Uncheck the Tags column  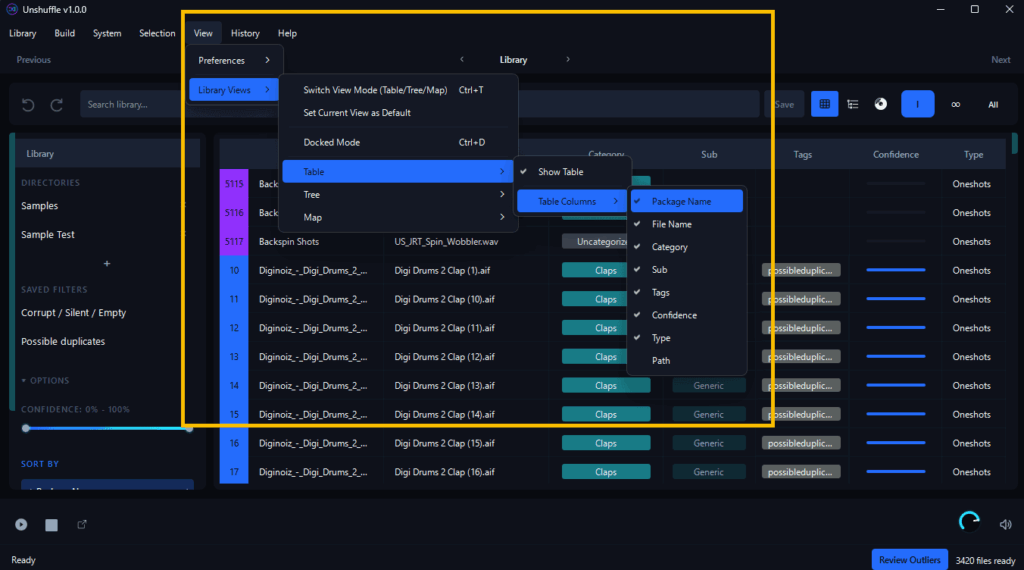687,293
